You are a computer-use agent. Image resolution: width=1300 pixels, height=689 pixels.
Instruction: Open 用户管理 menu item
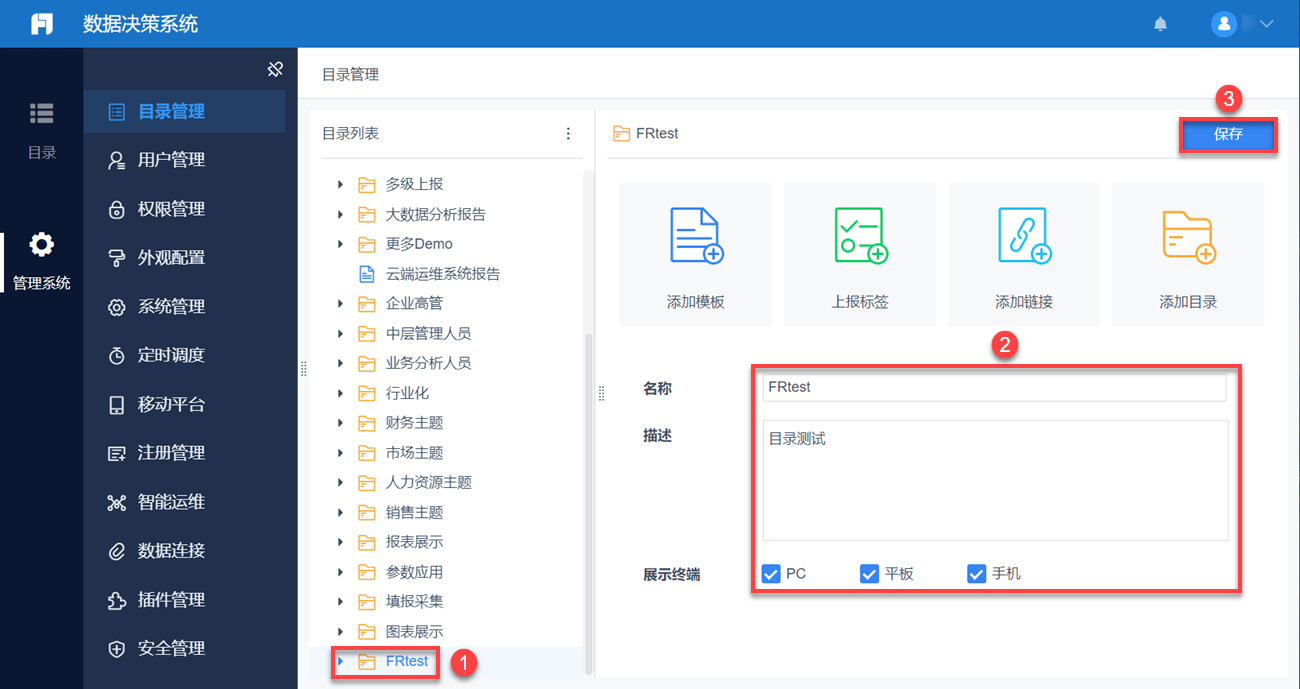pos(185,160)
